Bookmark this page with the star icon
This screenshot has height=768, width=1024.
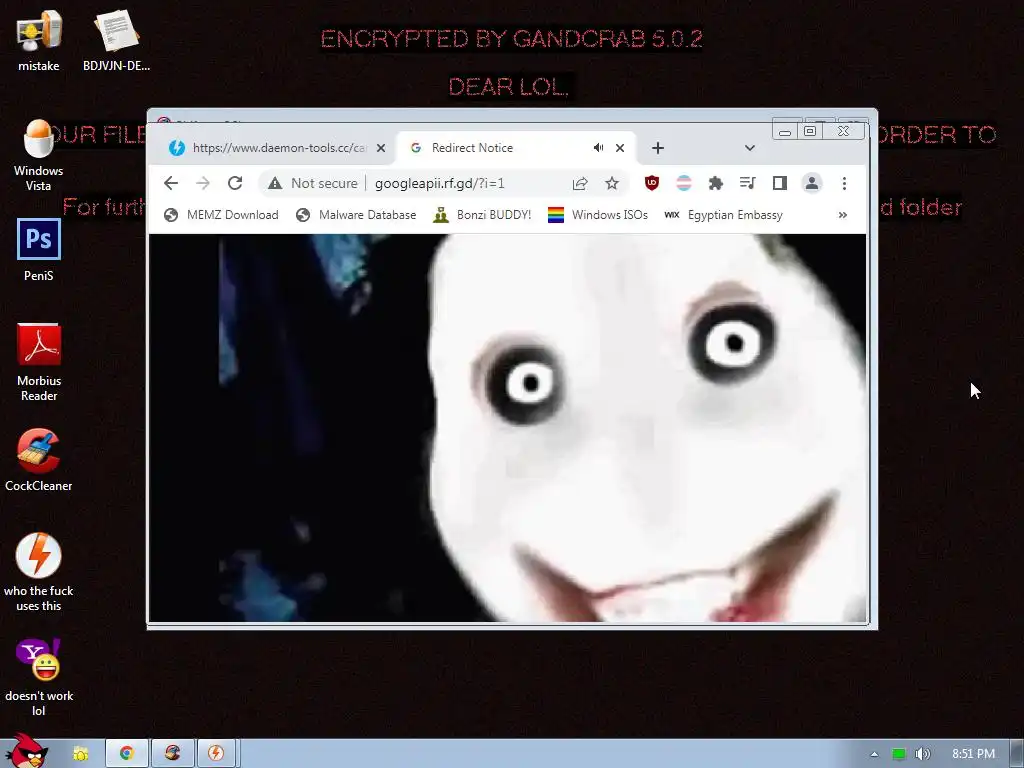(612, 184)
